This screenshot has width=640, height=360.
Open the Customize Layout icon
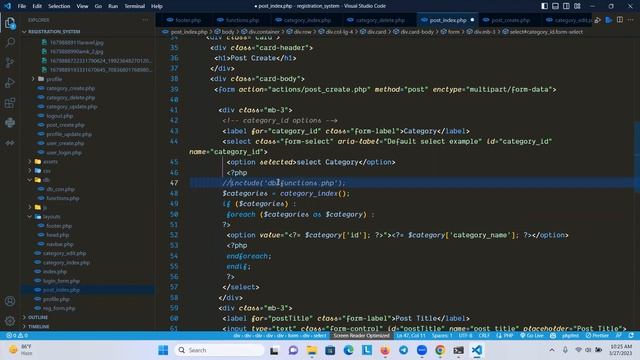(577, 6)
